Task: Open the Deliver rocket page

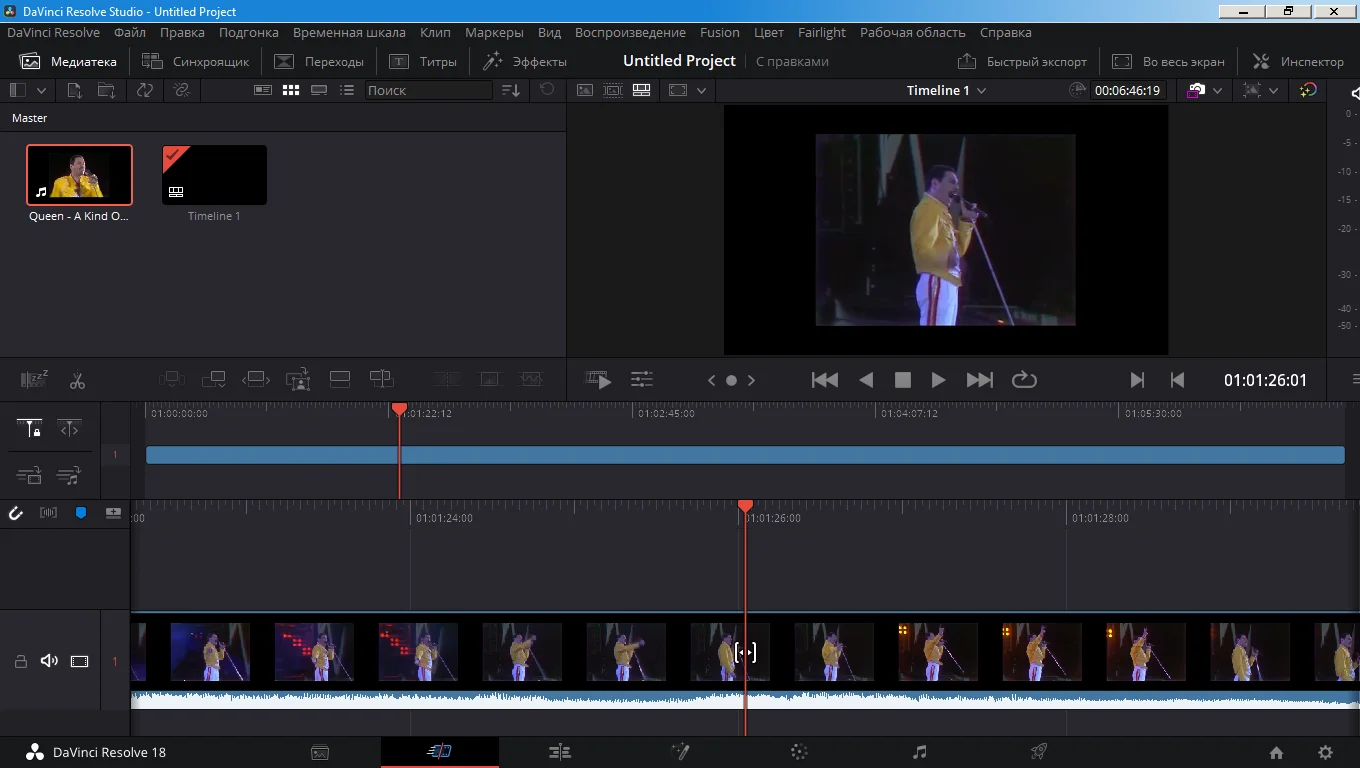Action: 1039,752
